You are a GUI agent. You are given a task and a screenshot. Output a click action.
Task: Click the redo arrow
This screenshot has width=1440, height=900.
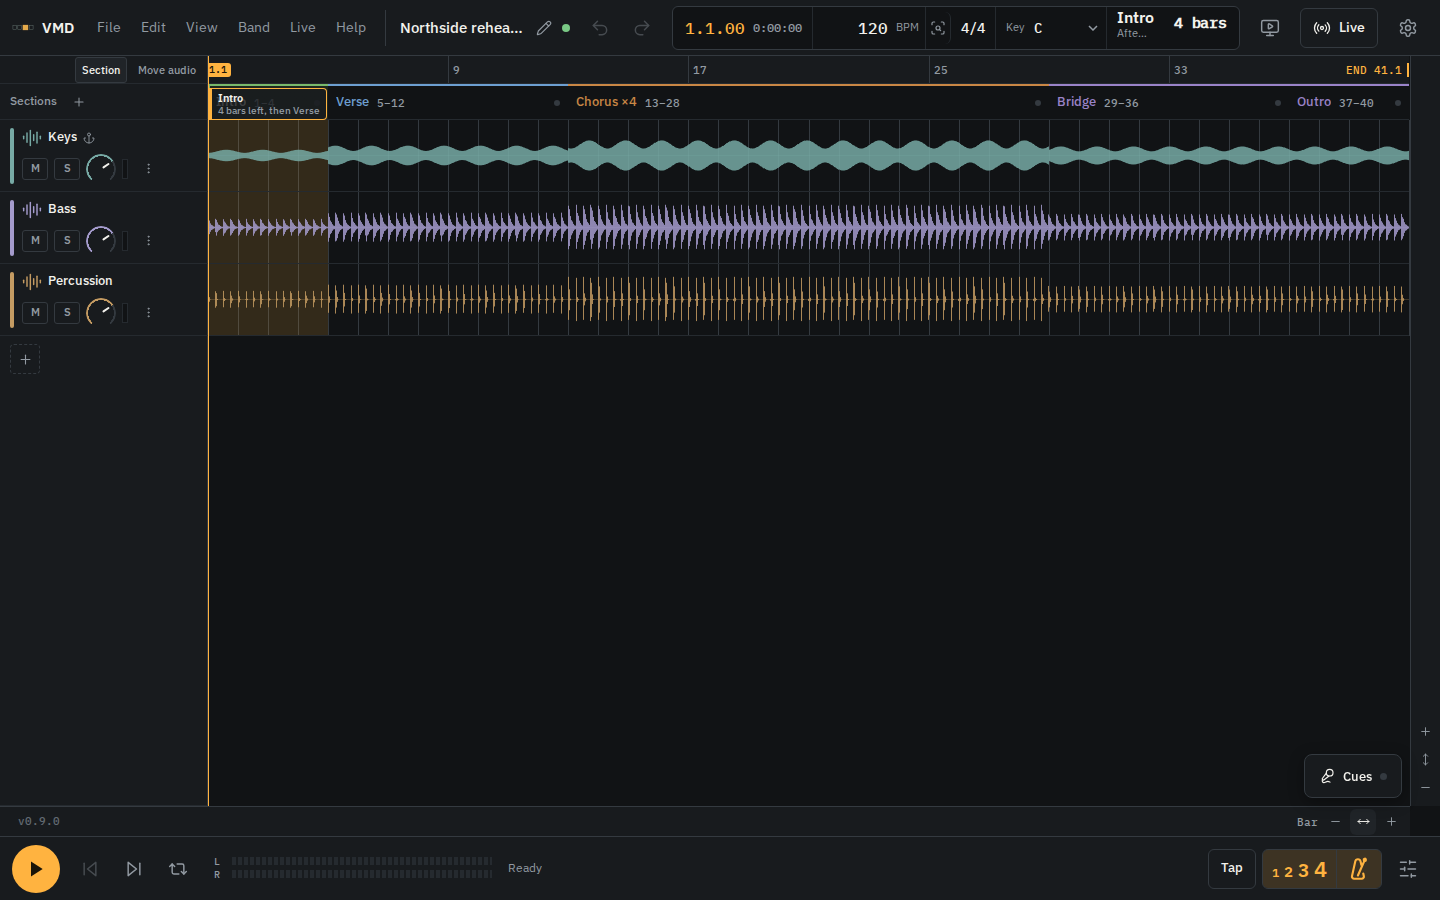(642, 28)
